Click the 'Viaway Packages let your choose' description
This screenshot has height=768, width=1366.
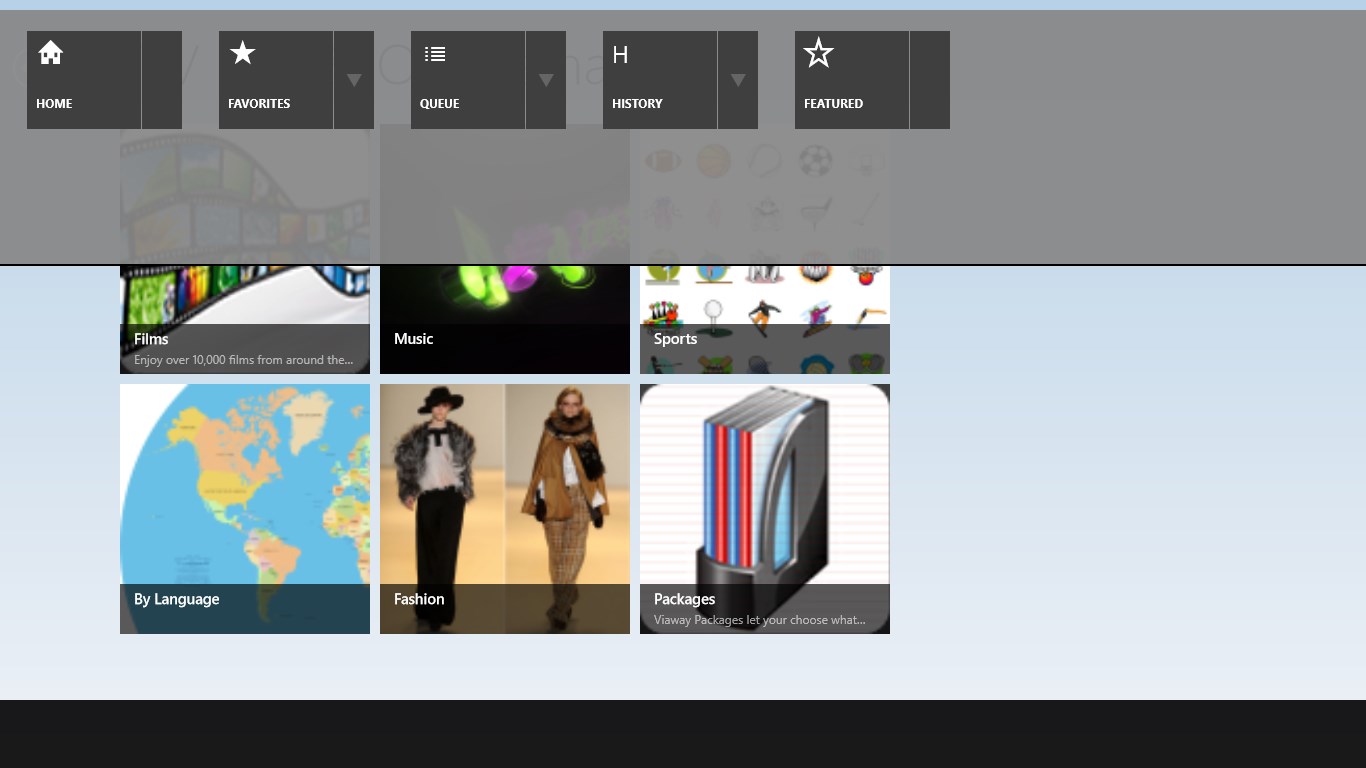[x=759, y=620]
